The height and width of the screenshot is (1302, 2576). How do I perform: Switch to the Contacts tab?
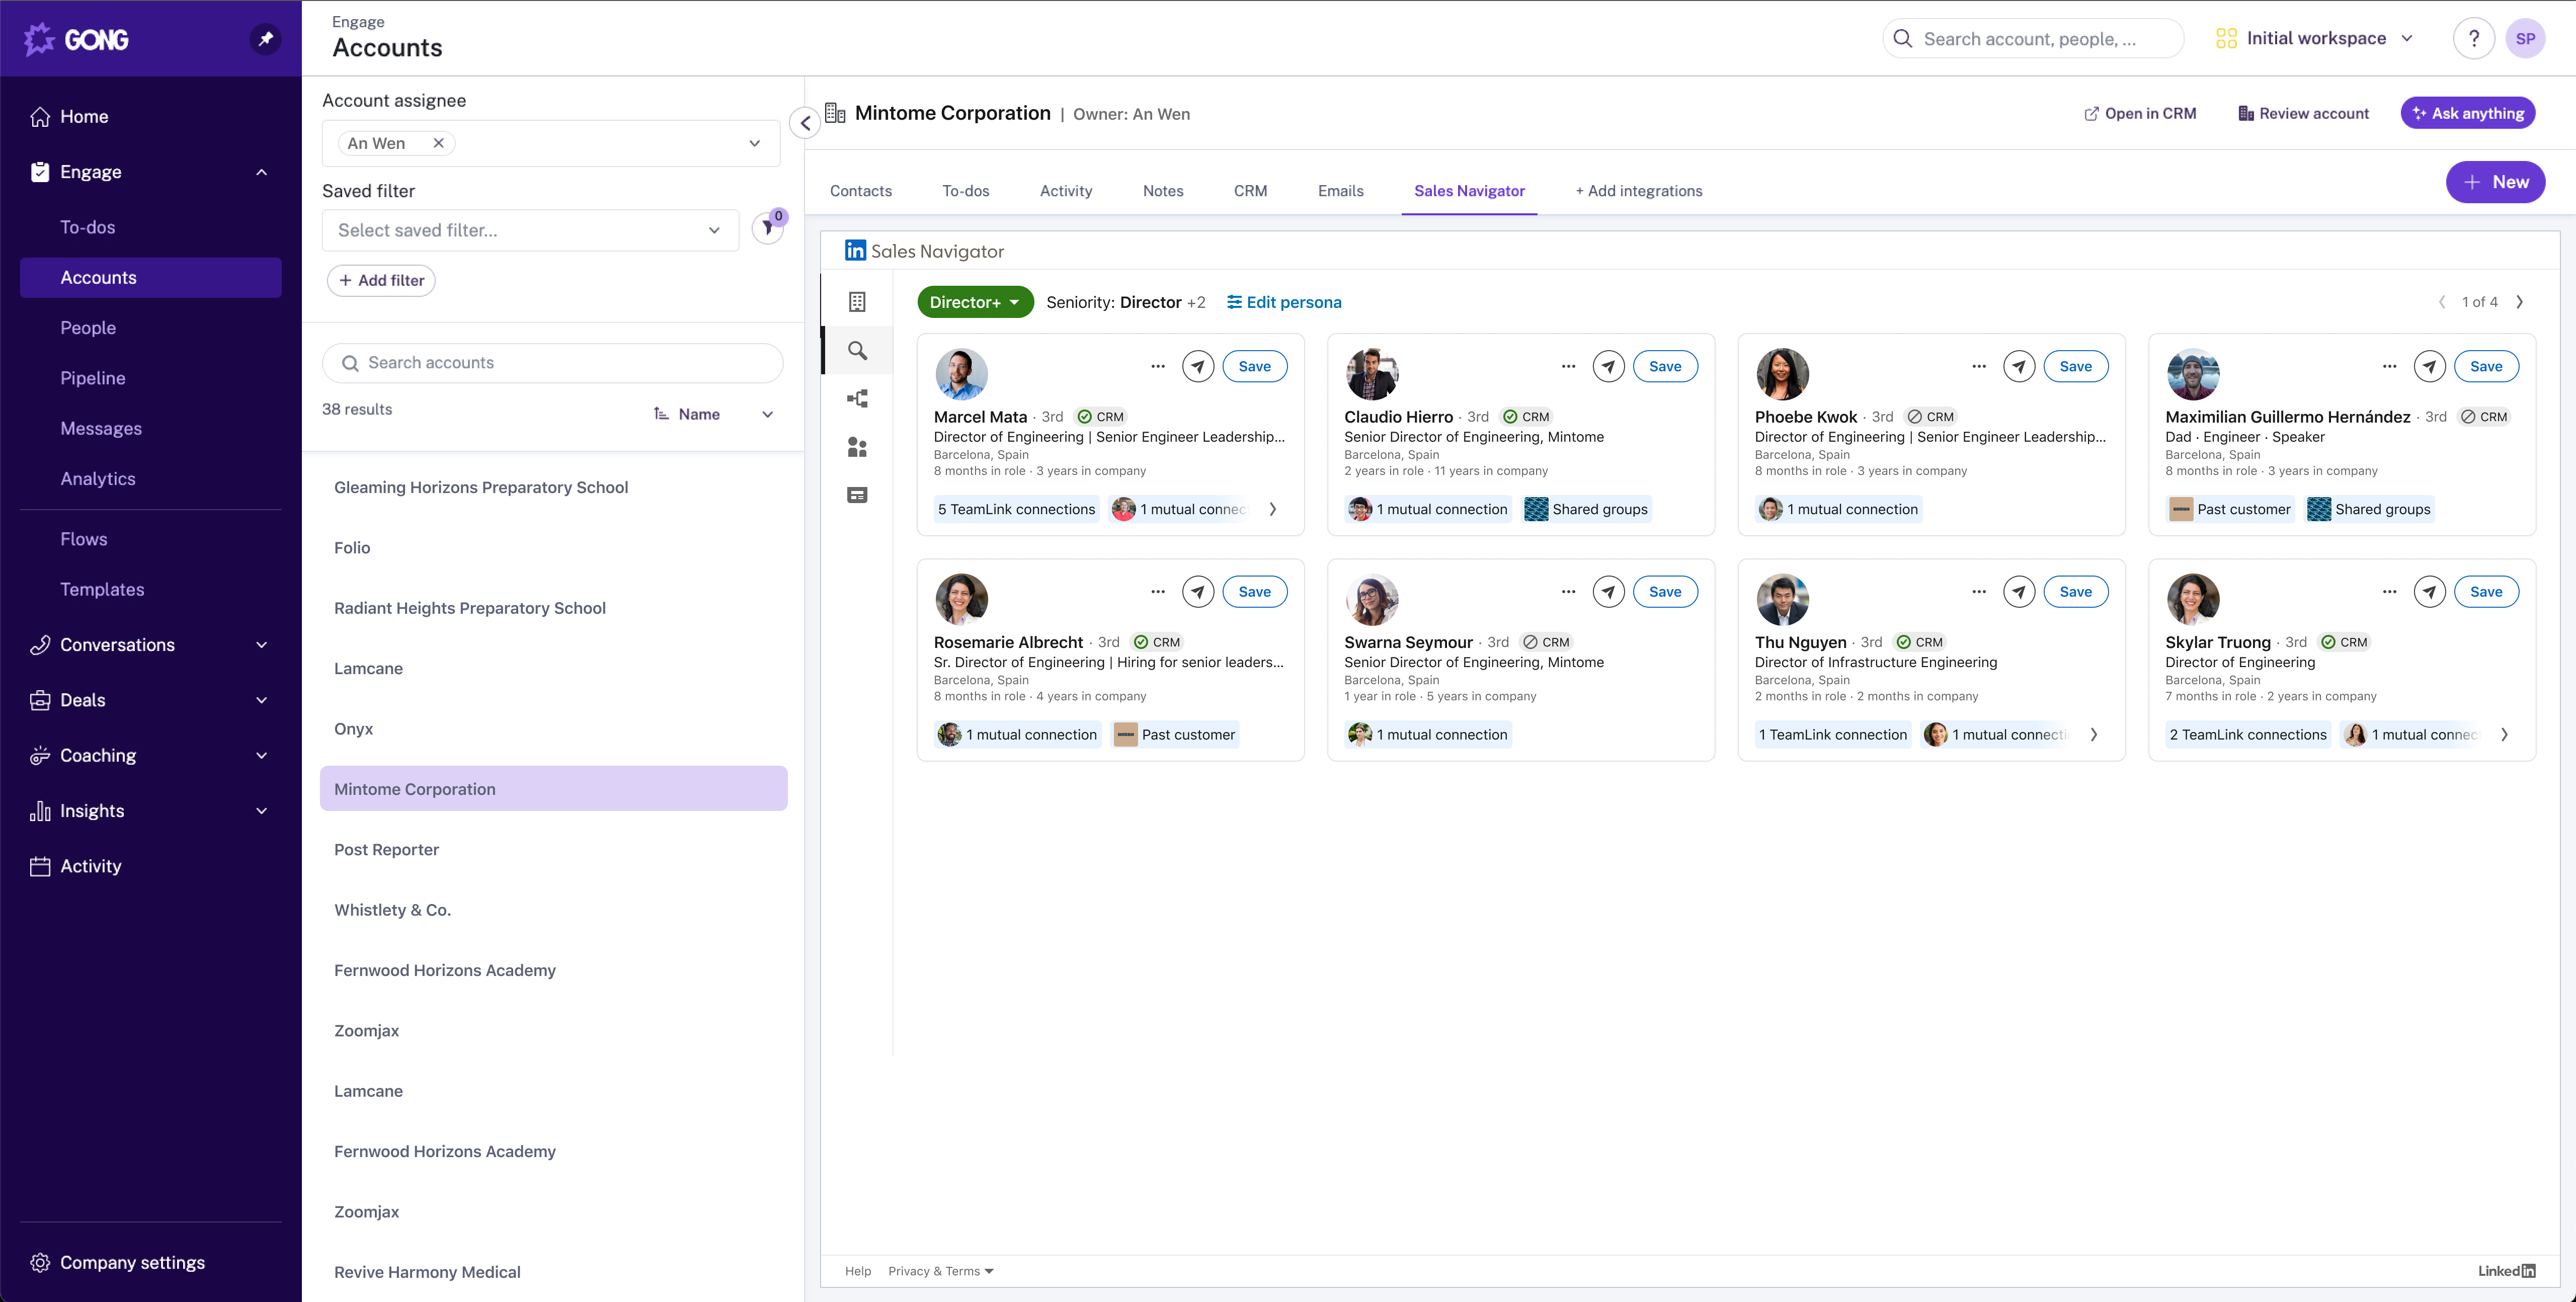[860, 191]
